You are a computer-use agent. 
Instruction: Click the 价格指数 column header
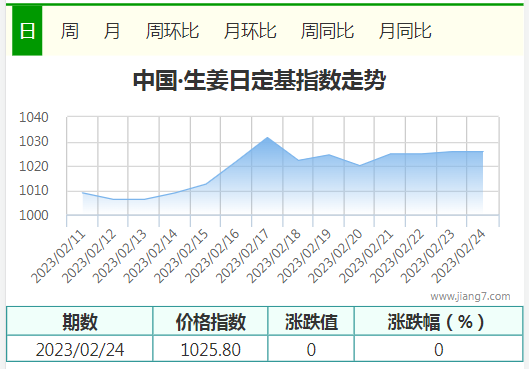211,321
